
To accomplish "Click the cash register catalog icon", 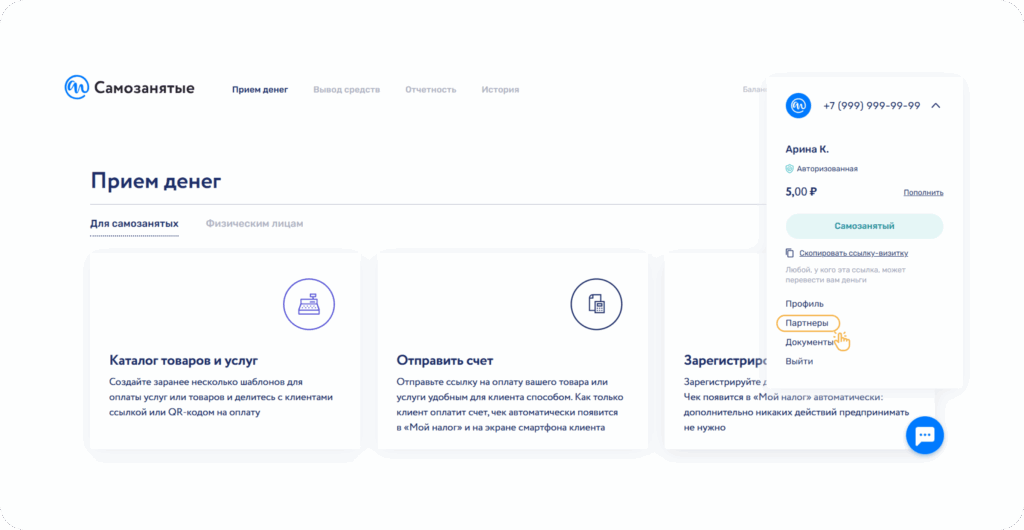I will pos(309,304).
